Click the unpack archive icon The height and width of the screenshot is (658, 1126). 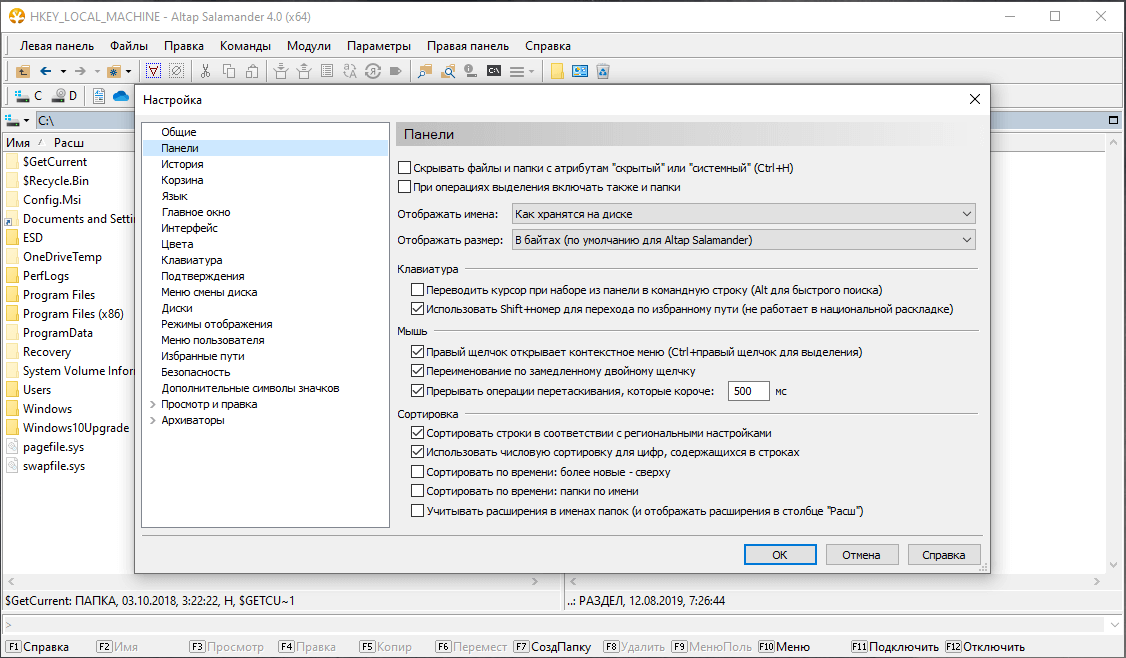(x=304, y=71)
